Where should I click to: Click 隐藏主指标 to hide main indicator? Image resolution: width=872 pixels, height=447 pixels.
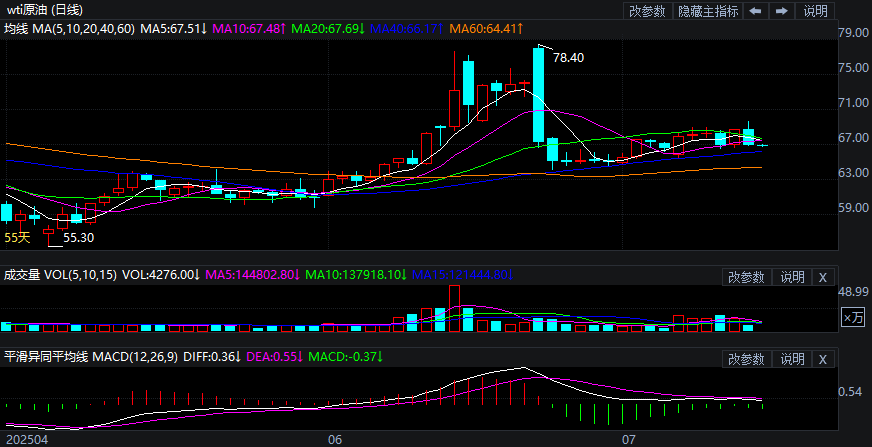tap(707, 11)
